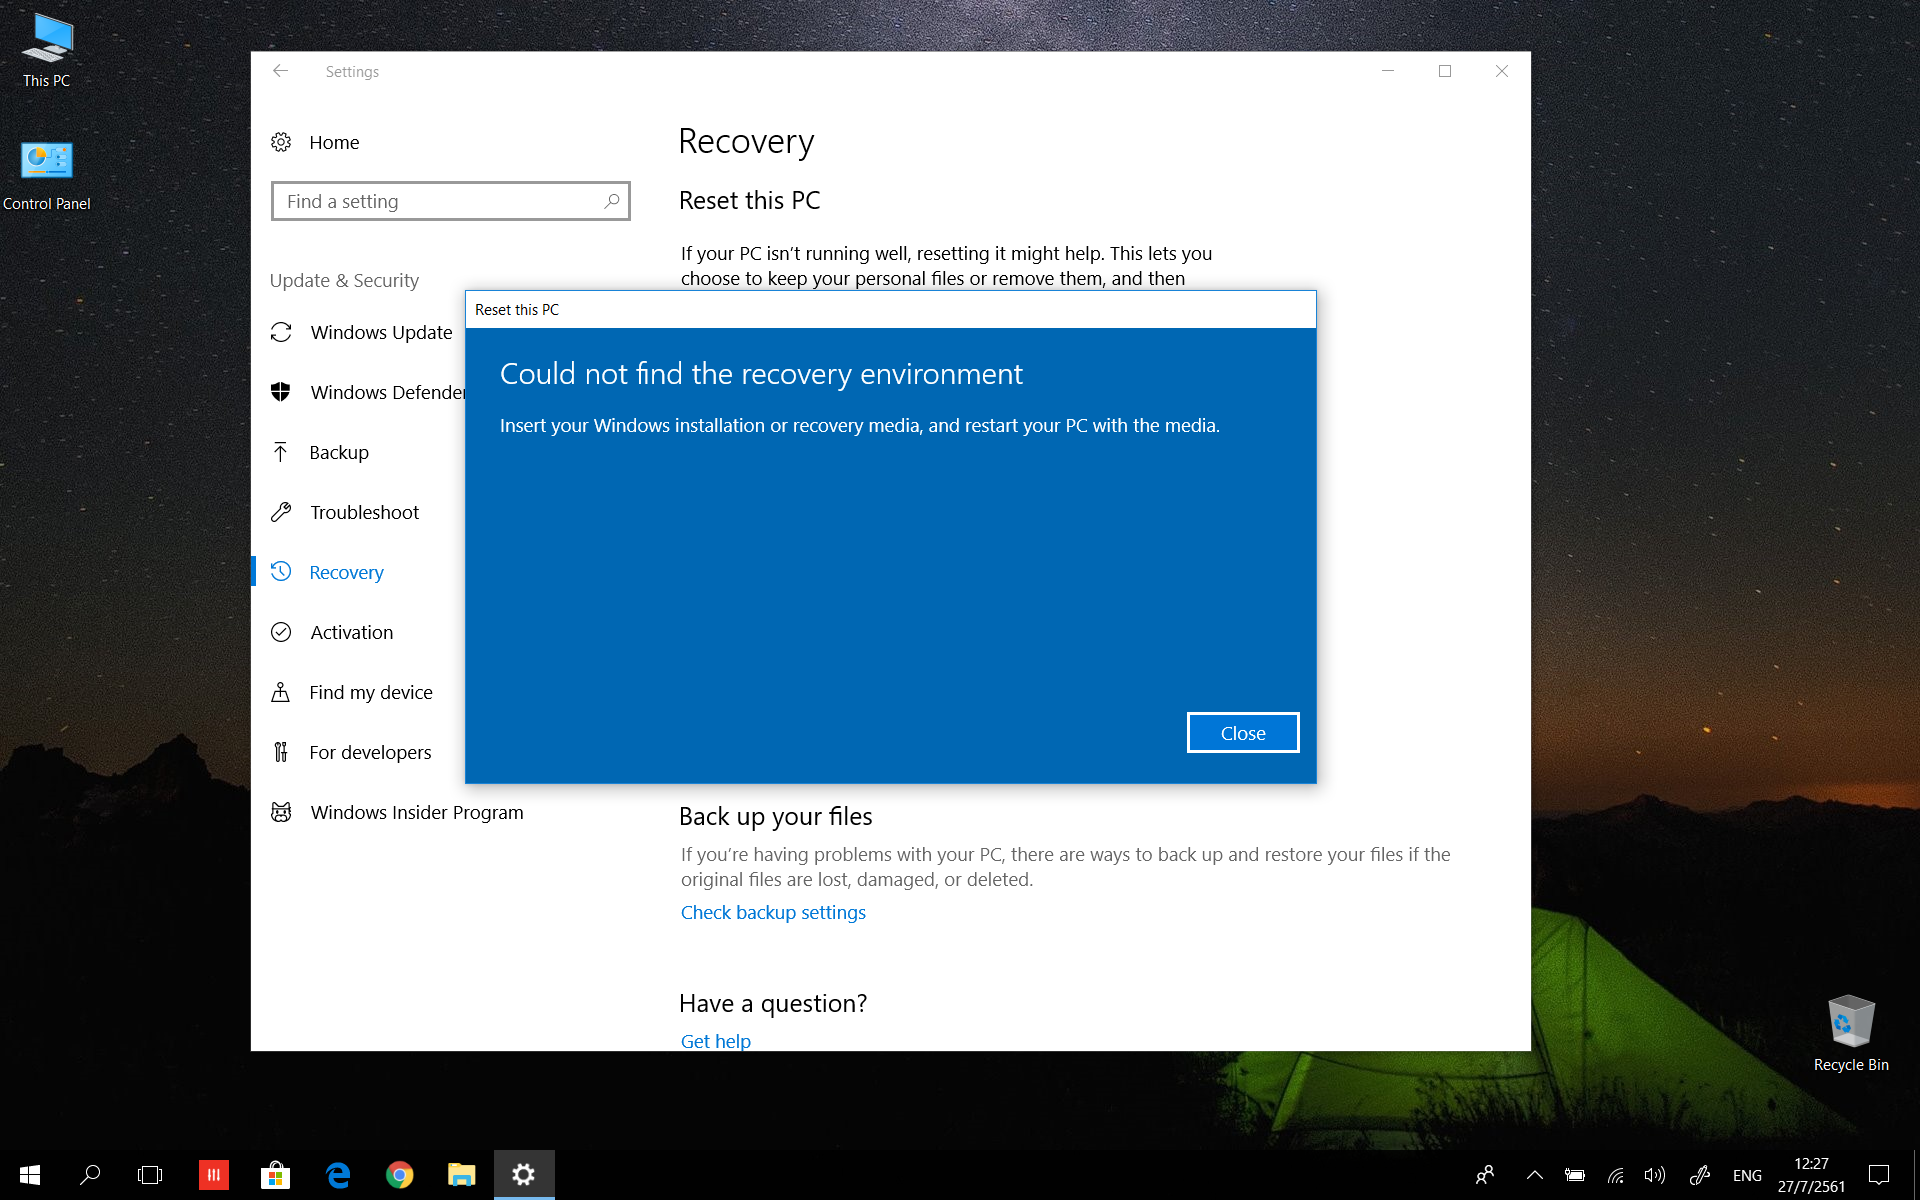Click the Get help link
The height and width of the screenshot is (1200, 1920).
click(715, 1040)
